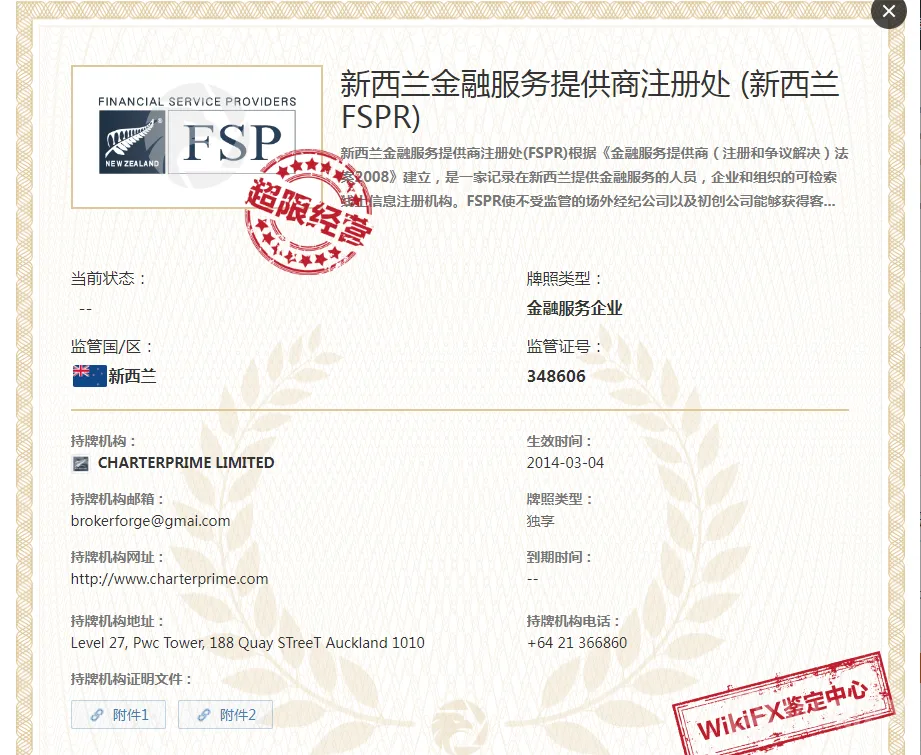The height and width of the screenshot is (755, 921).
Task: Open attachment 附件1
Action: pyautogui.click(x=119, y=714)
